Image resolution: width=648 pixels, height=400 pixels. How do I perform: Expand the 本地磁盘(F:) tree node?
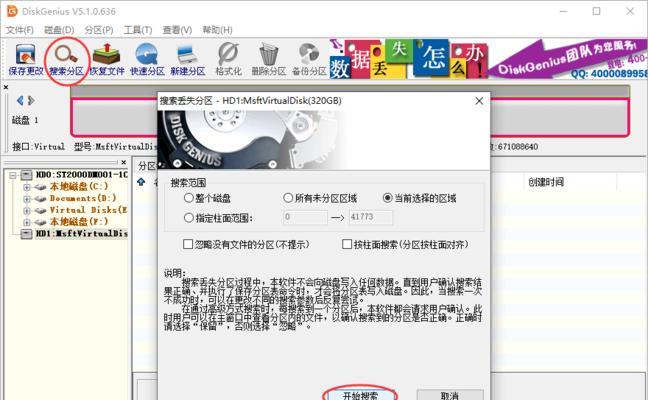coord(26,222)
